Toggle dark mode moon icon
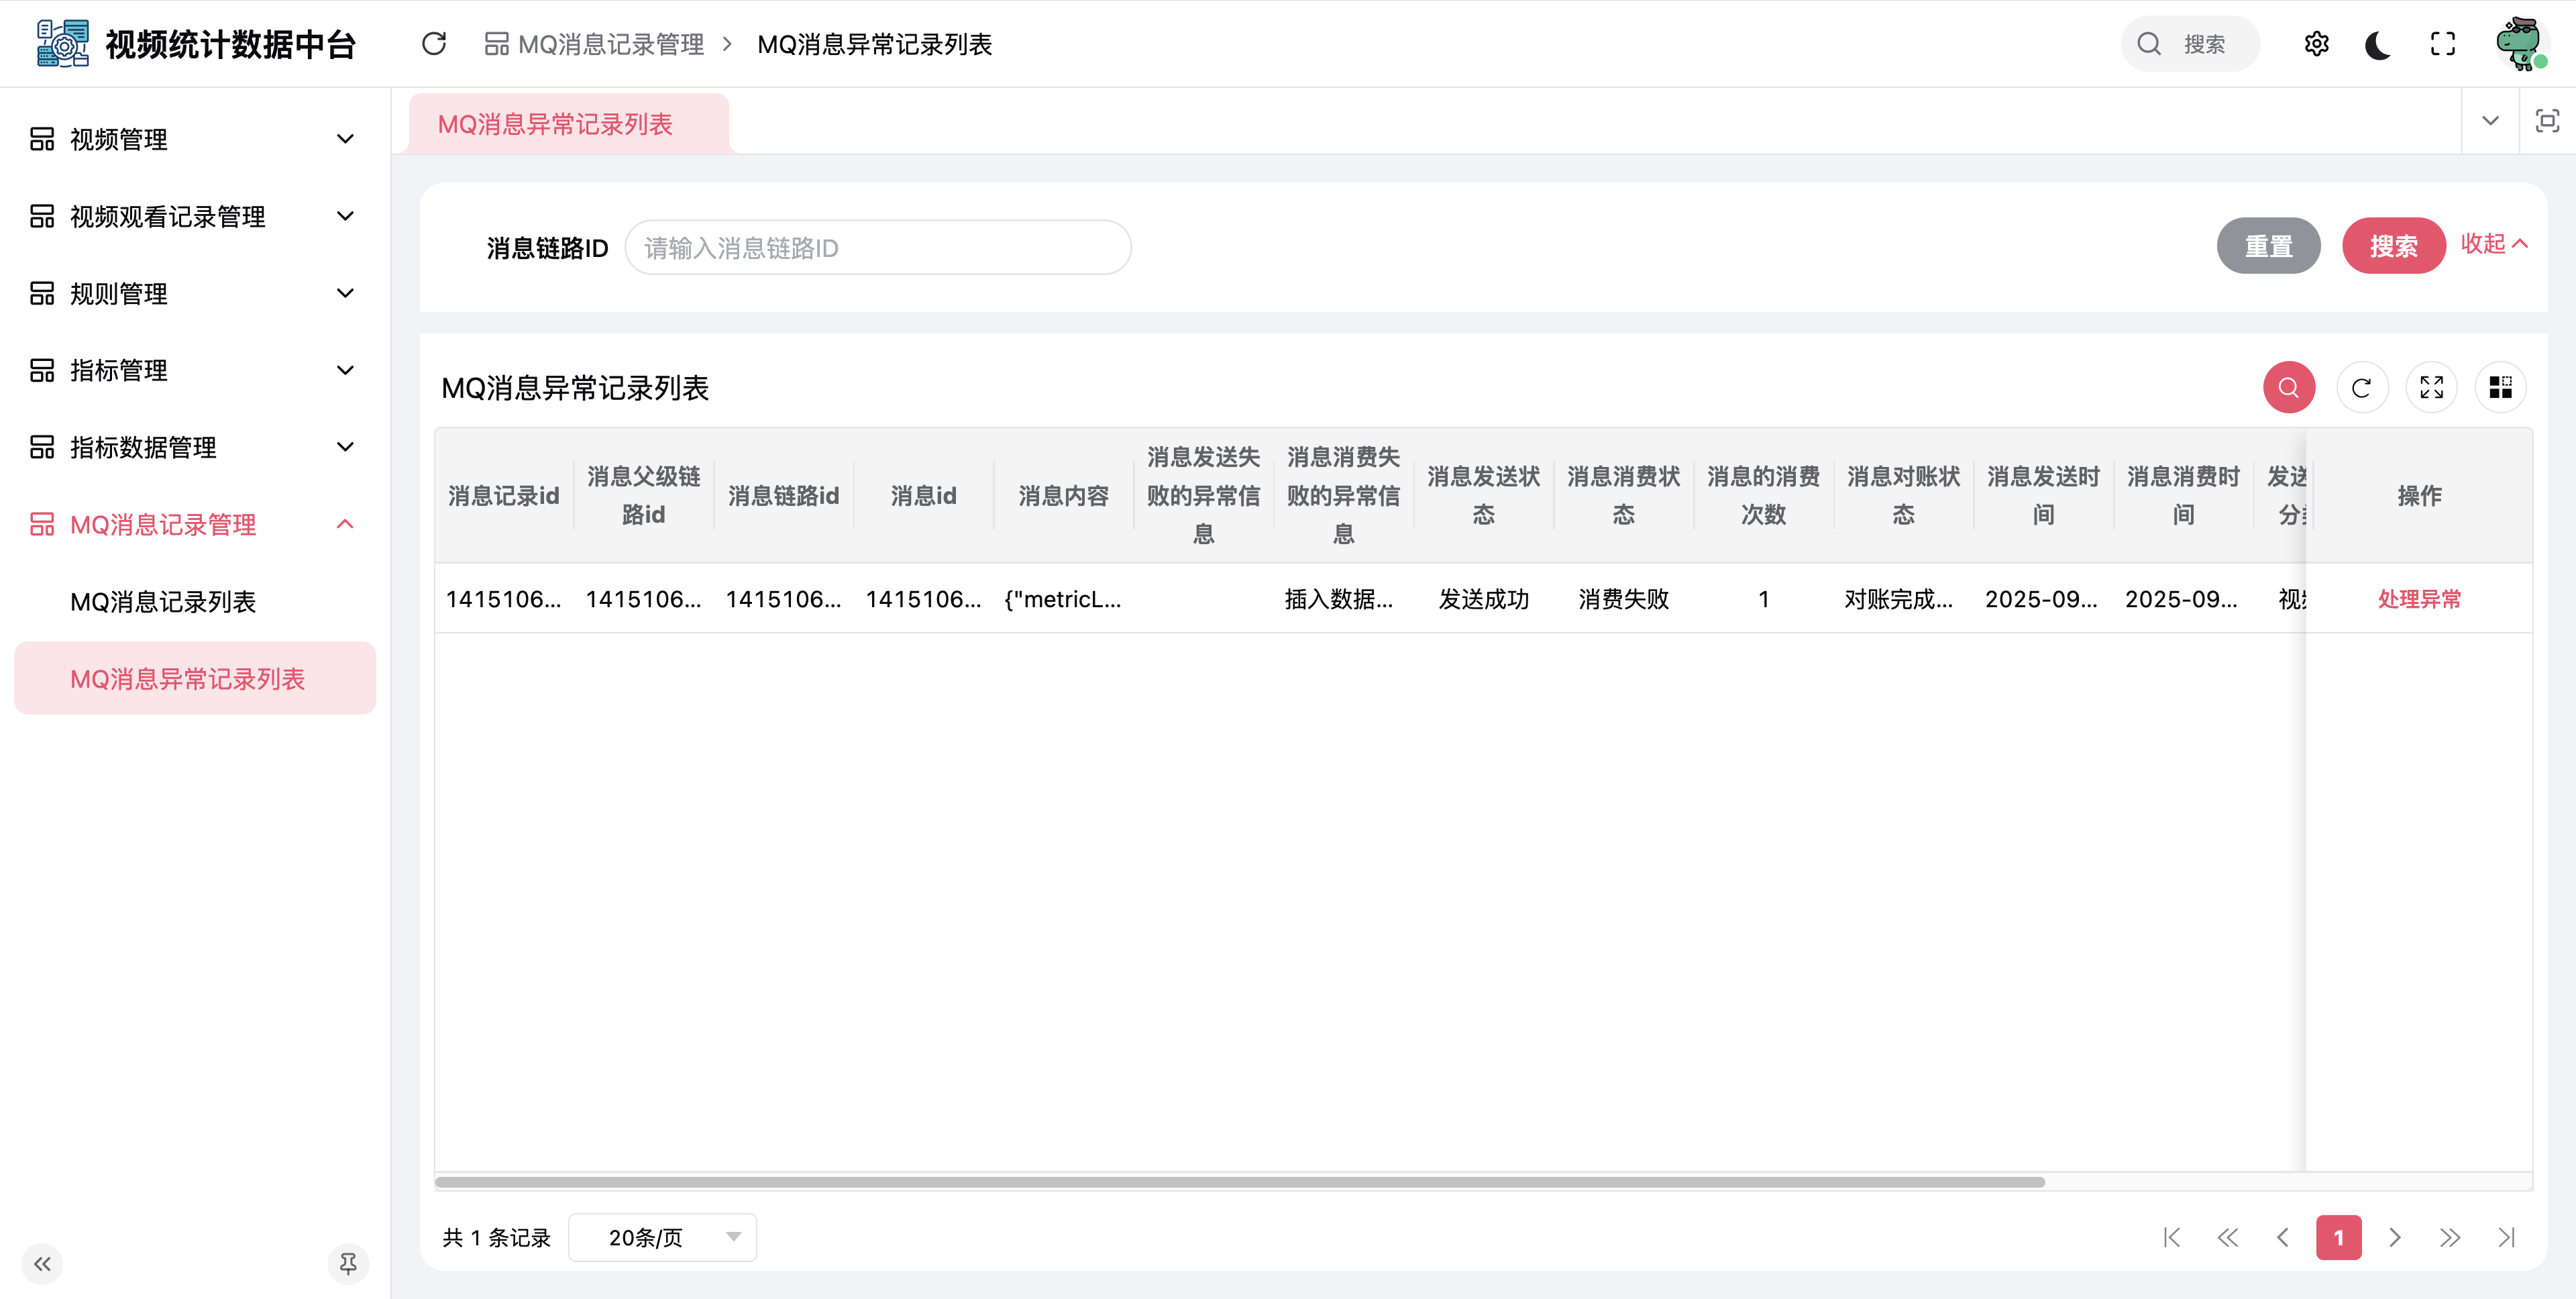The width and height of the screenshot is (2576, 1299). (2379, 44)
